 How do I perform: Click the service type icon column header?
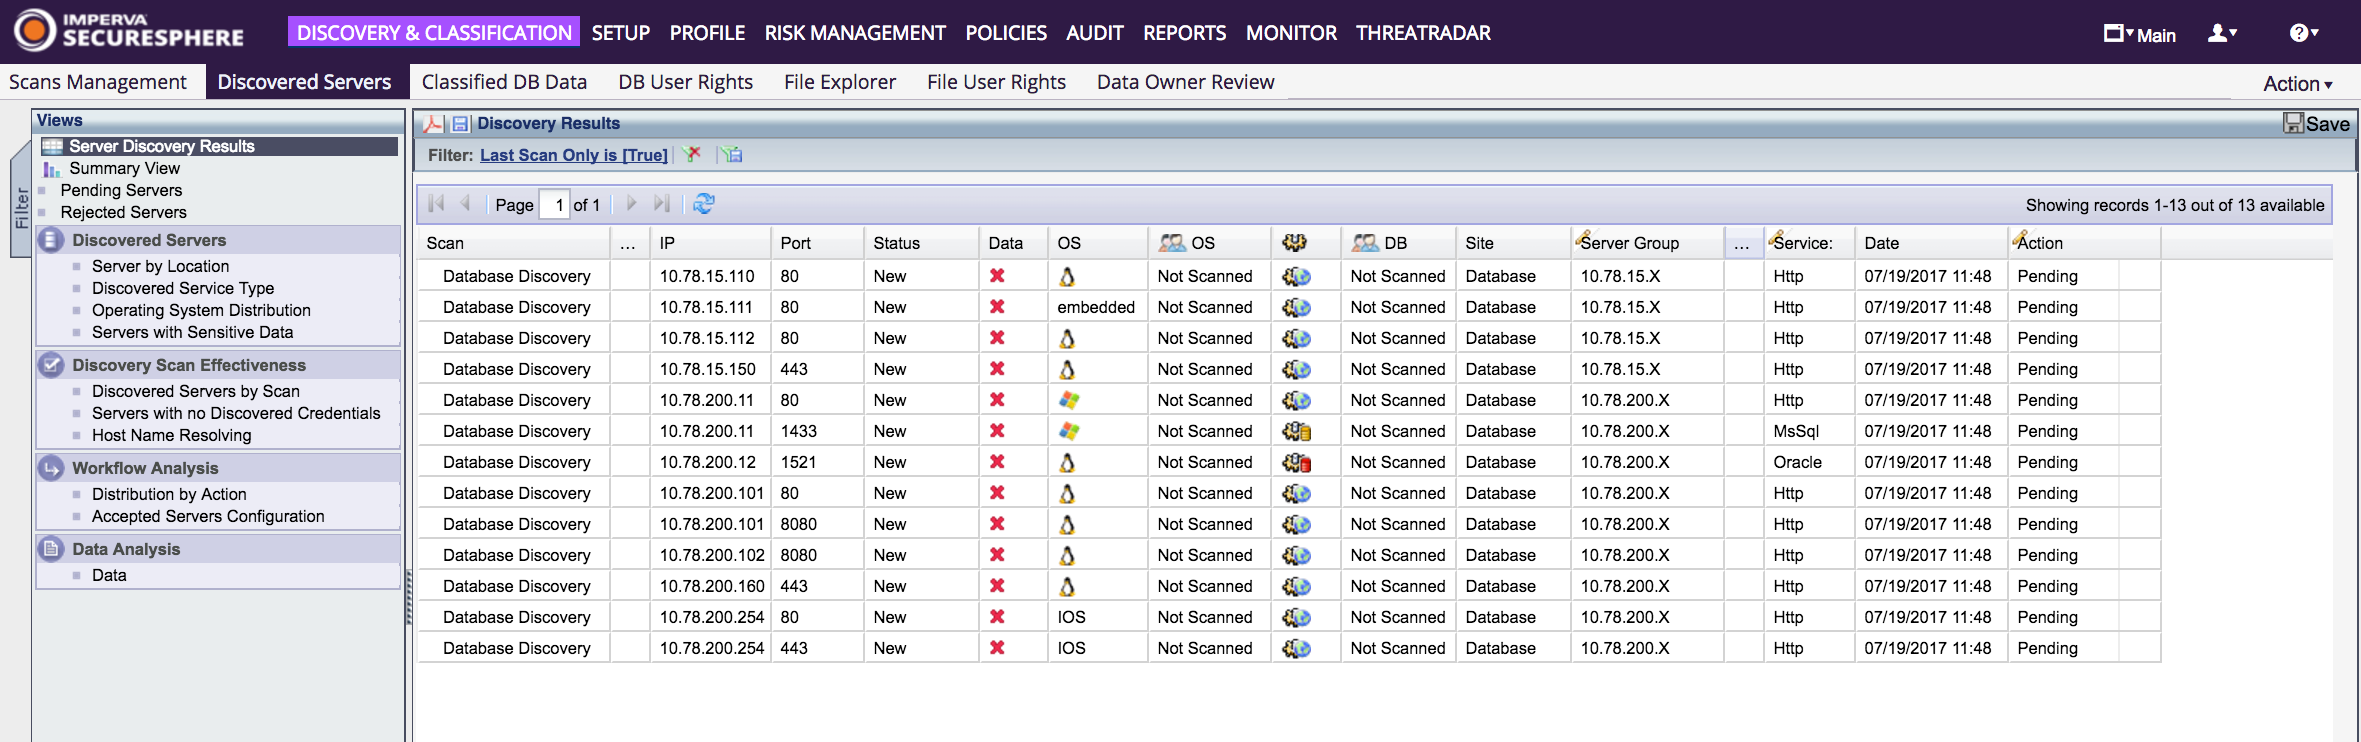(1295, 242)
